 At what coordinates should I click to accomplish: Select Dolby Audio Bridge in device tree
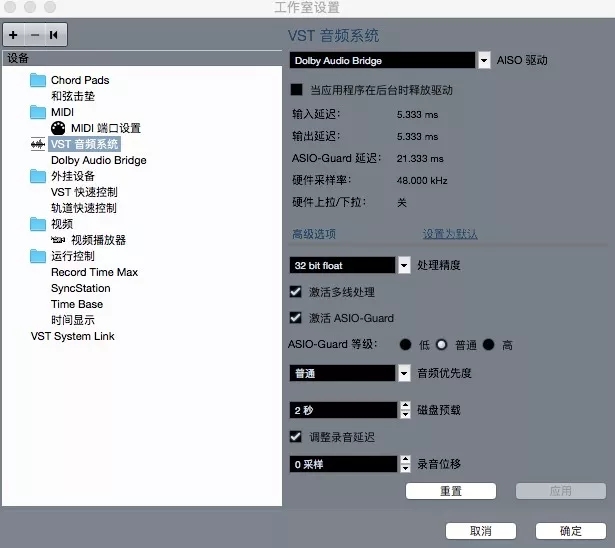[x=98, y=160]
